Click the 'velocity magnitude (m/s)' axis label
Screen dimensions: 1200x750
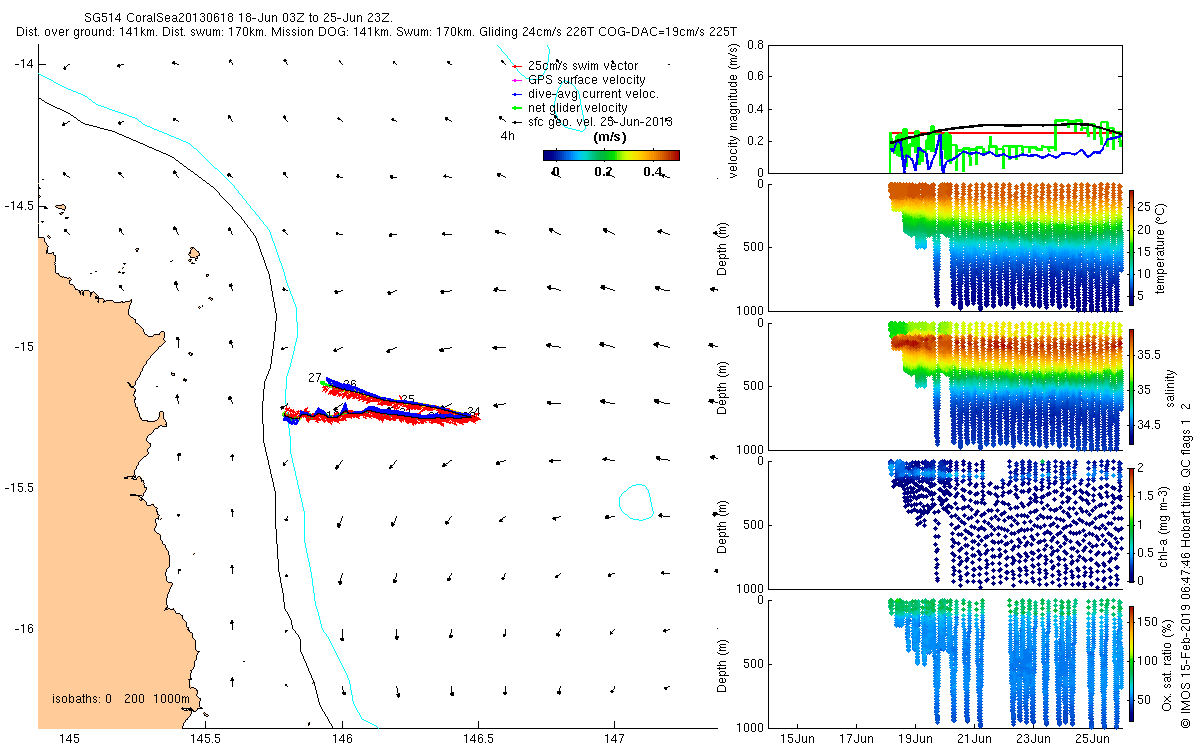pos(734,110)
